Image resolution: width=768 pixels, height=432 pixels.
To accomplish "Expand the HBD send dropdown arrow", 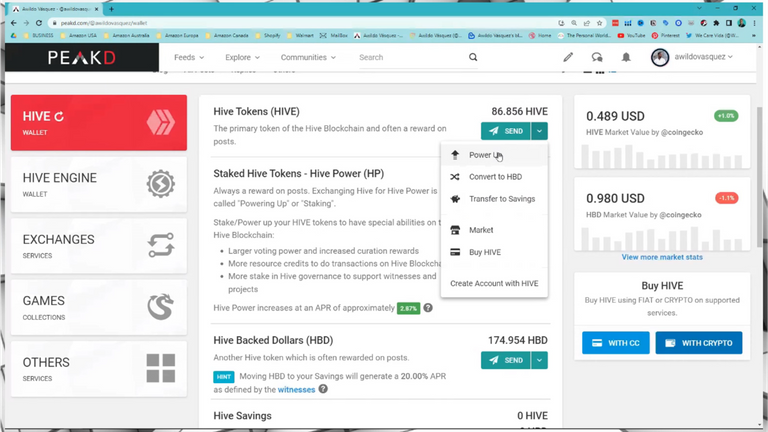I will [x=539, y=360].
